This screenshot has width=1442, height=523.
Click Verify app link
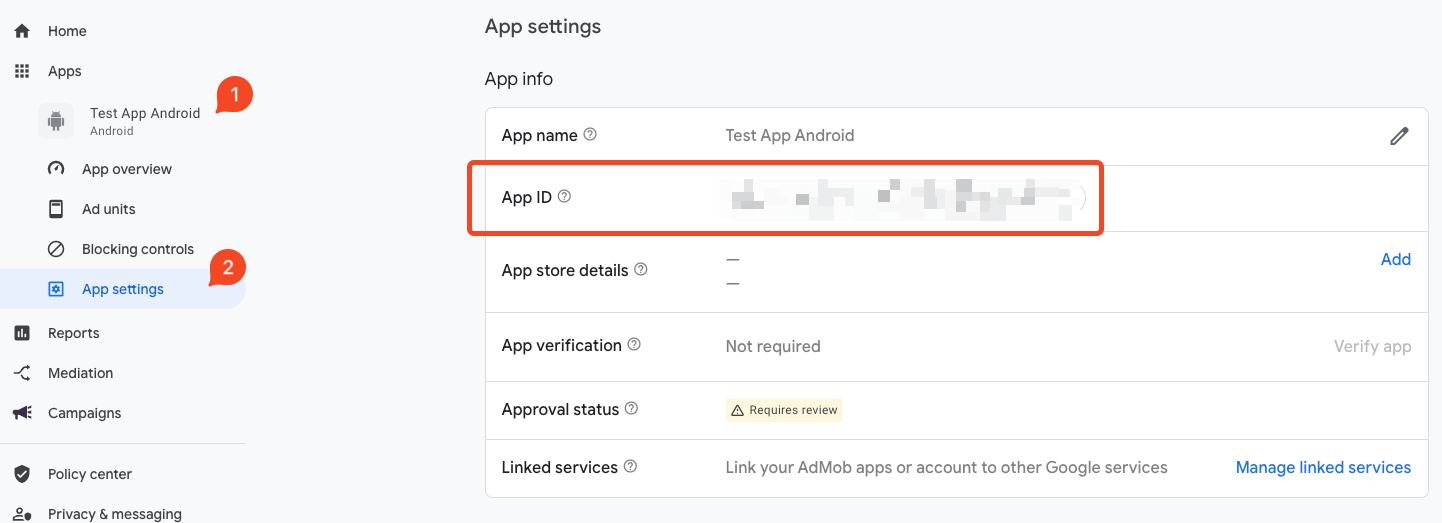coord(1372,347)
